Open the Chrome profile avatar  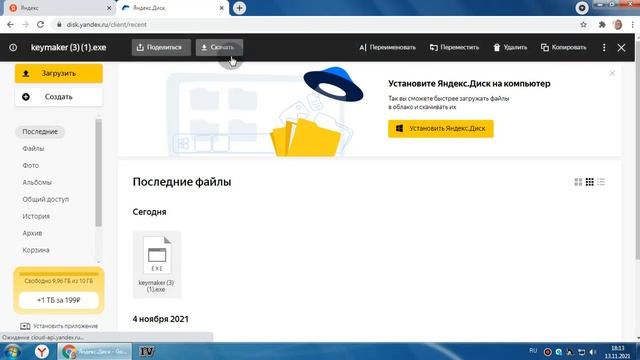click(618, 24)
